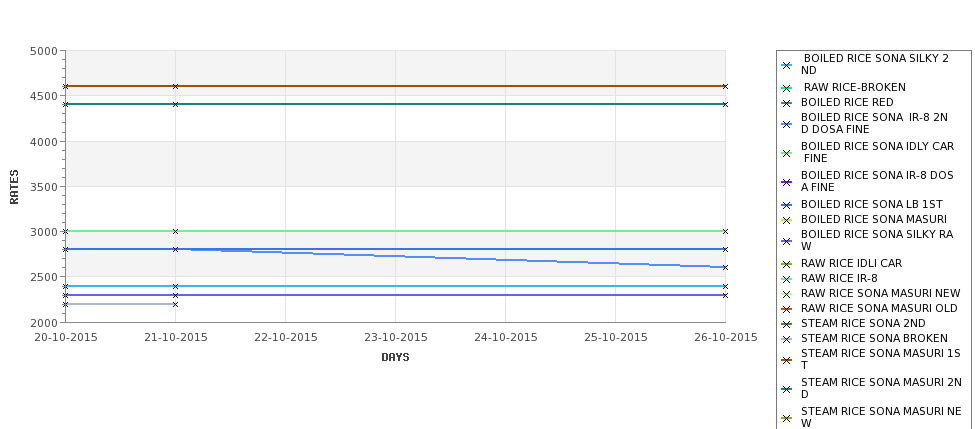Click the RAW RICE SONA MASURI NEW label

(880, 293)
